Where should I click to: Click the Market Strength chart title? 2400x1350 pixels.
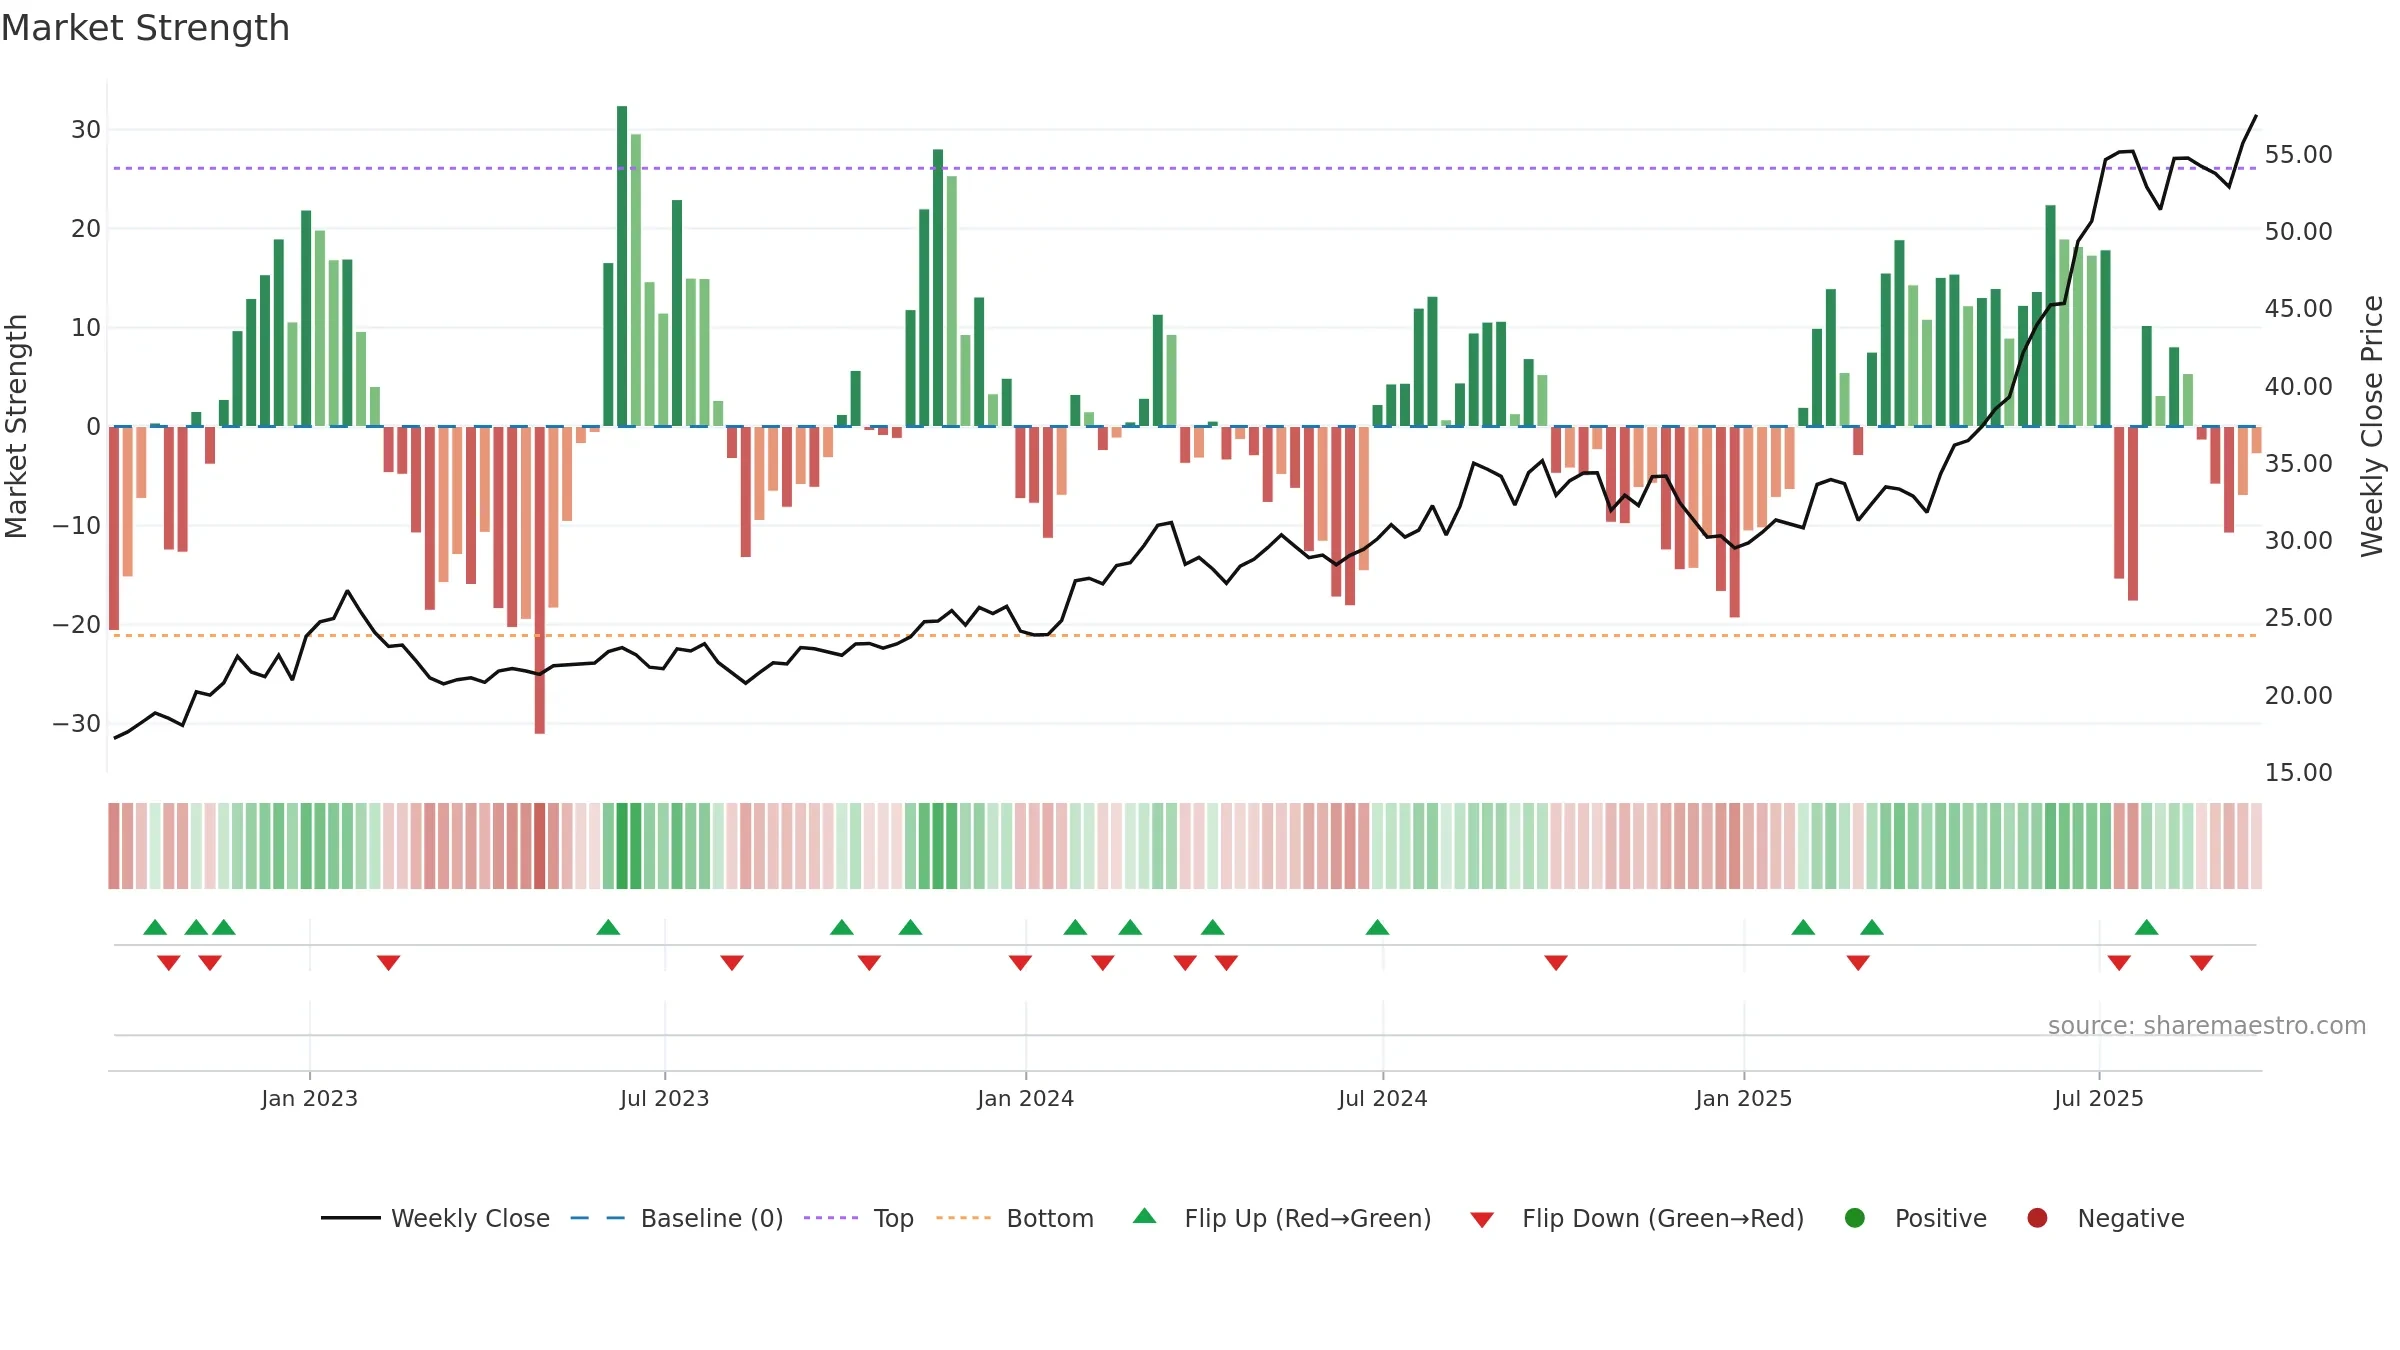[145, 28]
